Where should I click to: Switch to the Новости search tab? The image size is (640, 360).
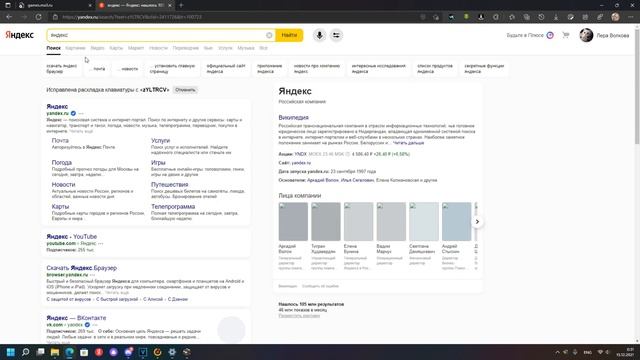pyautogui.click(x=158, y=48)
